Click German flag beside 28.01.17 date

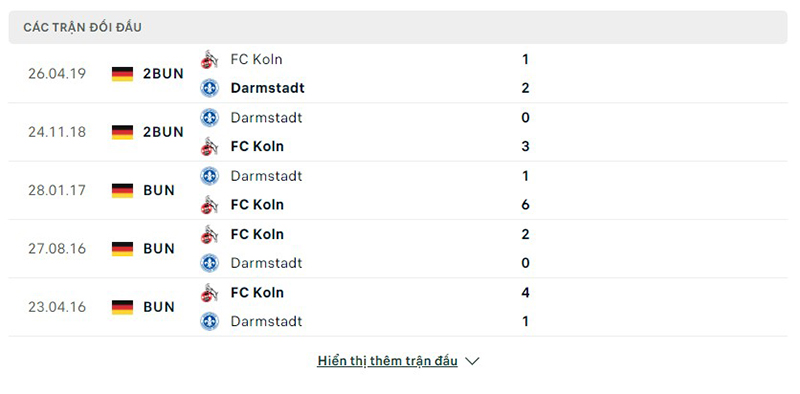122,190
